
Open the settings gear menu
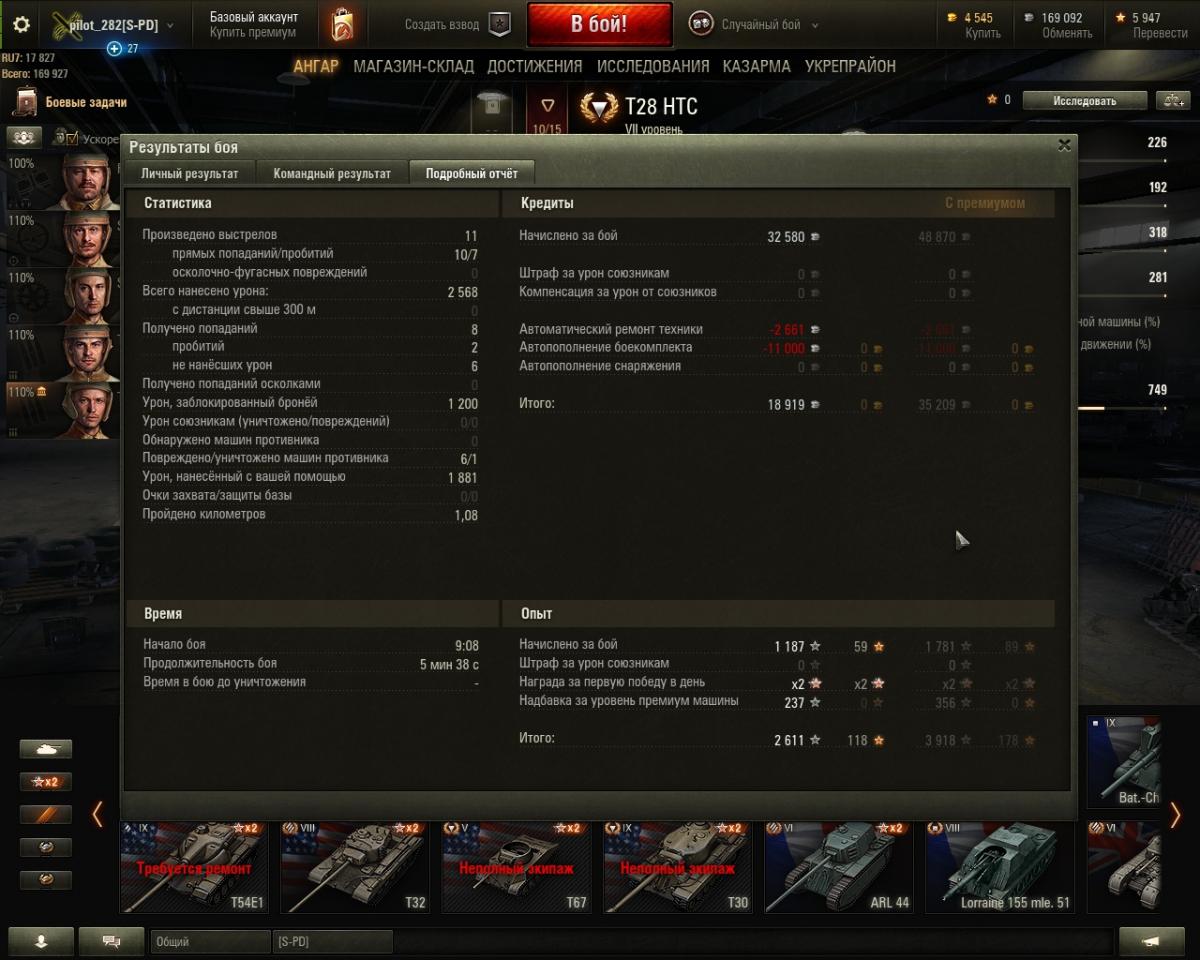(21, 25)
